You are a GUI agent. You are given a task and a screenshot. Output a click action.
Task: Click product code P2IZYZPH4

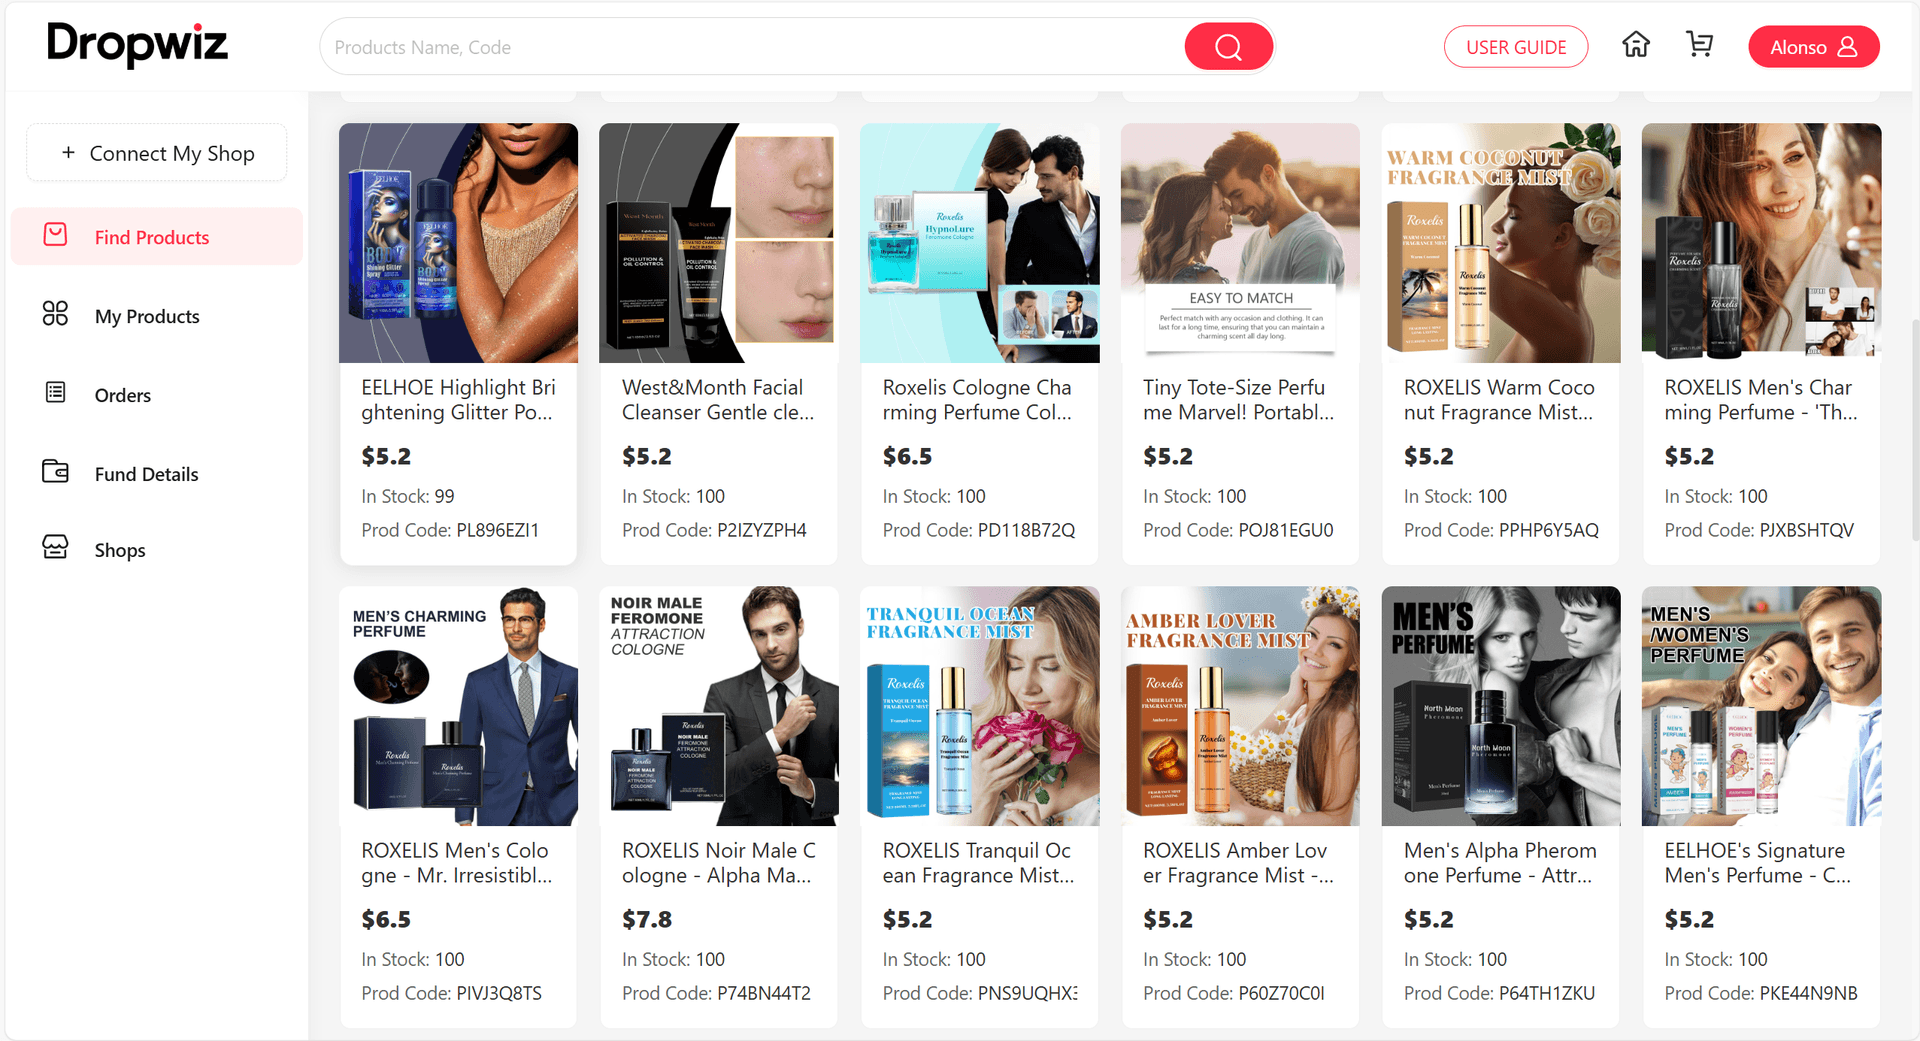tap(762, 530)
